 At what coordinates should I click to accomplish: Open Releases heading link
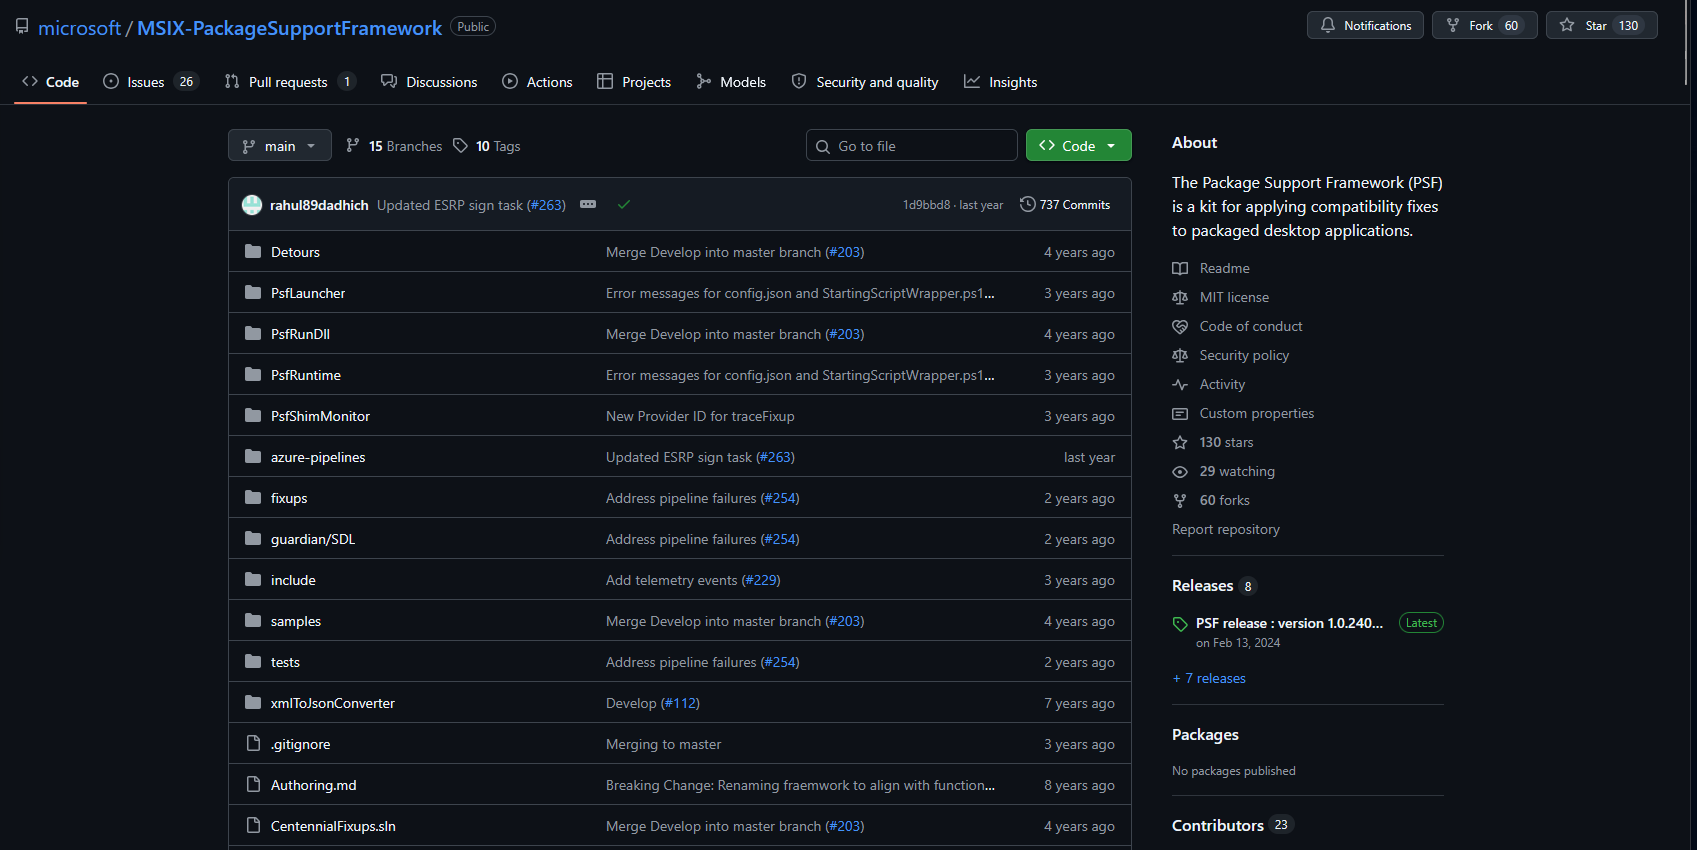click(1202, 586)
